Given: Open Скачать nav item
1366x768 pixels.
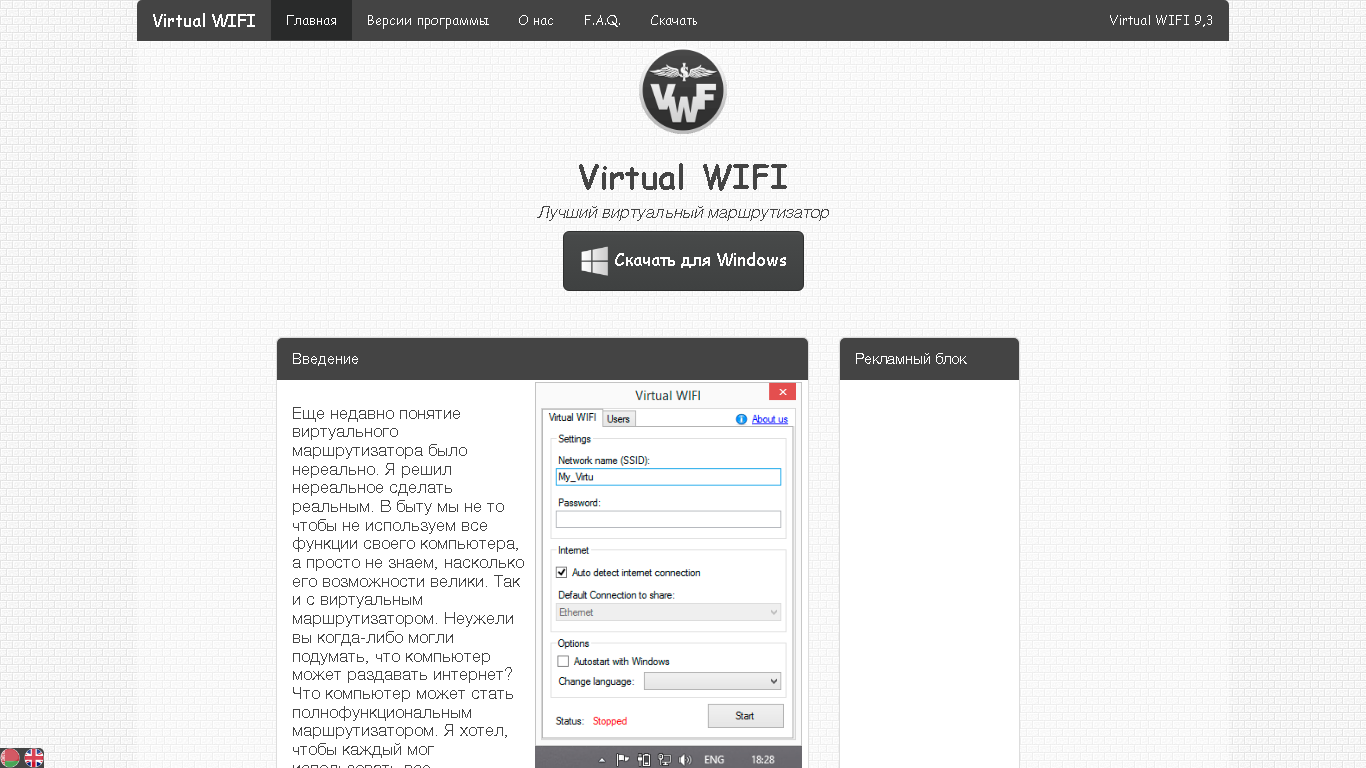Looking at the screenshot, I should 674,20.
